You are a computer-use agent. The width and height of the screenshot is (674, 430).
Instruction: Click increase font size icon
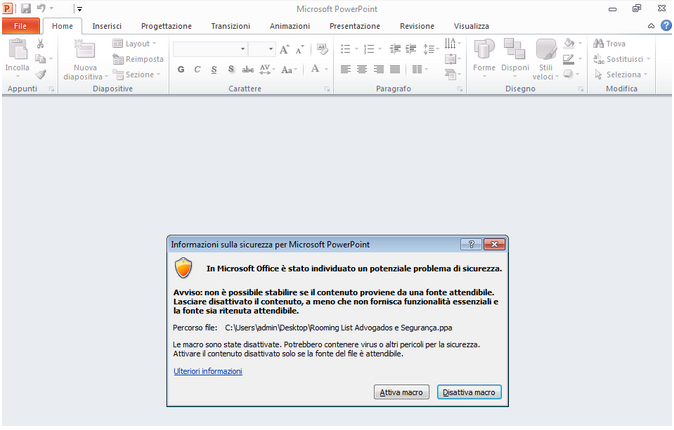click(284, 50)
